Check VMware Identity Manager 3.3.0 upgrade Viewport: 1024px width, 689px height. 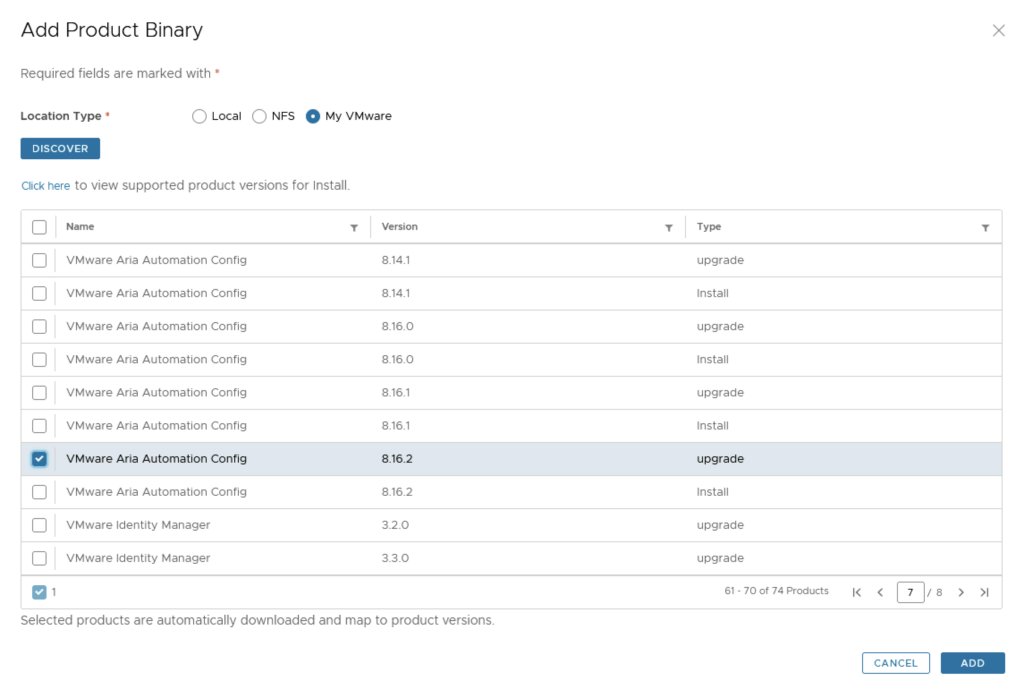[39, 558]
